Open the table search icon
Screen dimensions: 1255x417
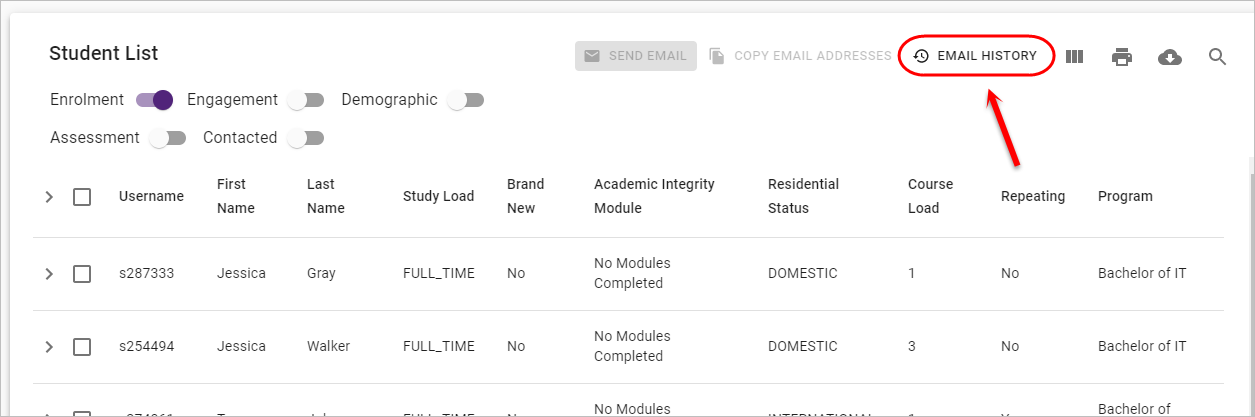(1217, 57)
